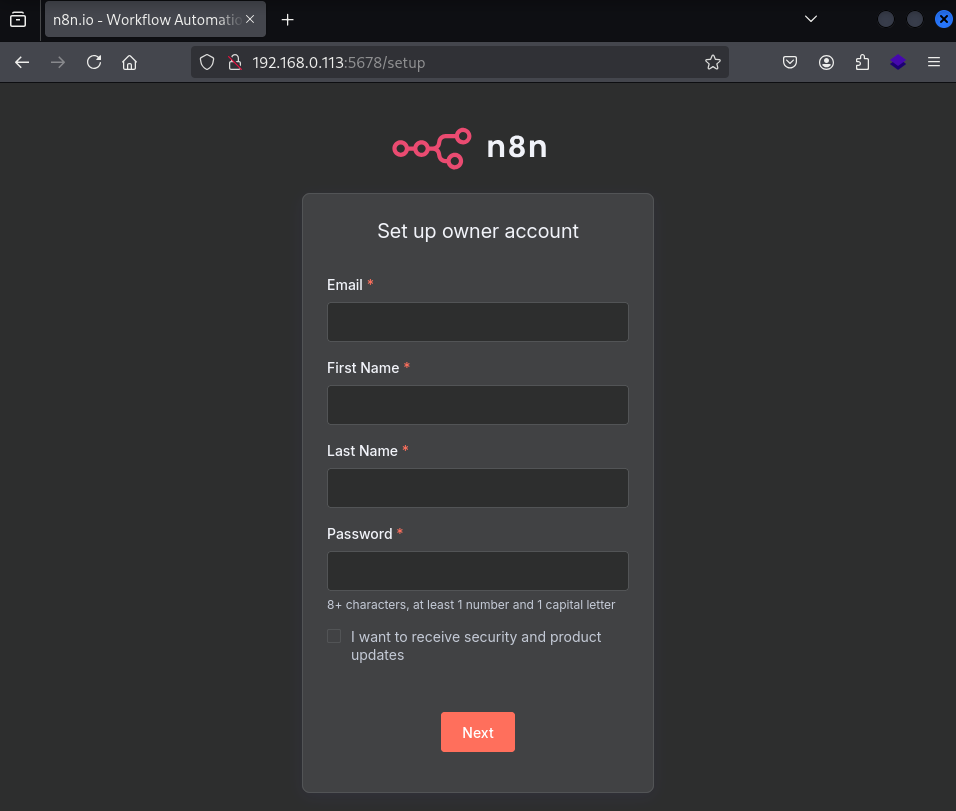This screenshot has height=811, width=956.
Task: Click the n8n logo icon
Action: (431, 148)
